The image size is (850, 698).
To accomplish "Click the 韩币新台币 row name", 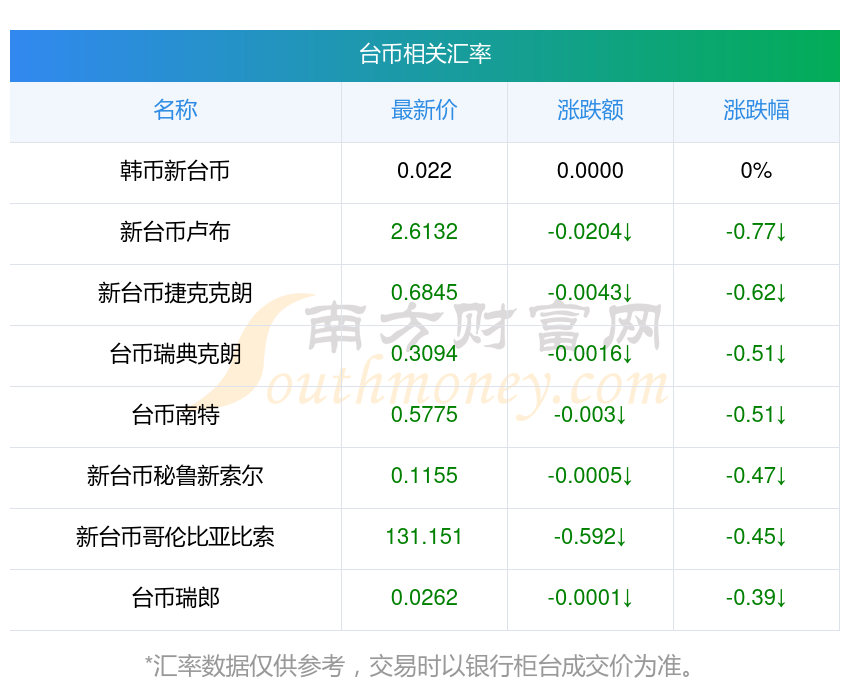I will pyautogui.click(x=175, y=171).
